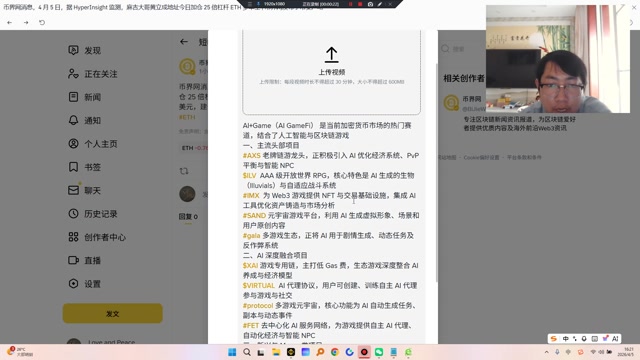Click the red stop recording button
Screen dimensions: 640x360
(360, 4)
